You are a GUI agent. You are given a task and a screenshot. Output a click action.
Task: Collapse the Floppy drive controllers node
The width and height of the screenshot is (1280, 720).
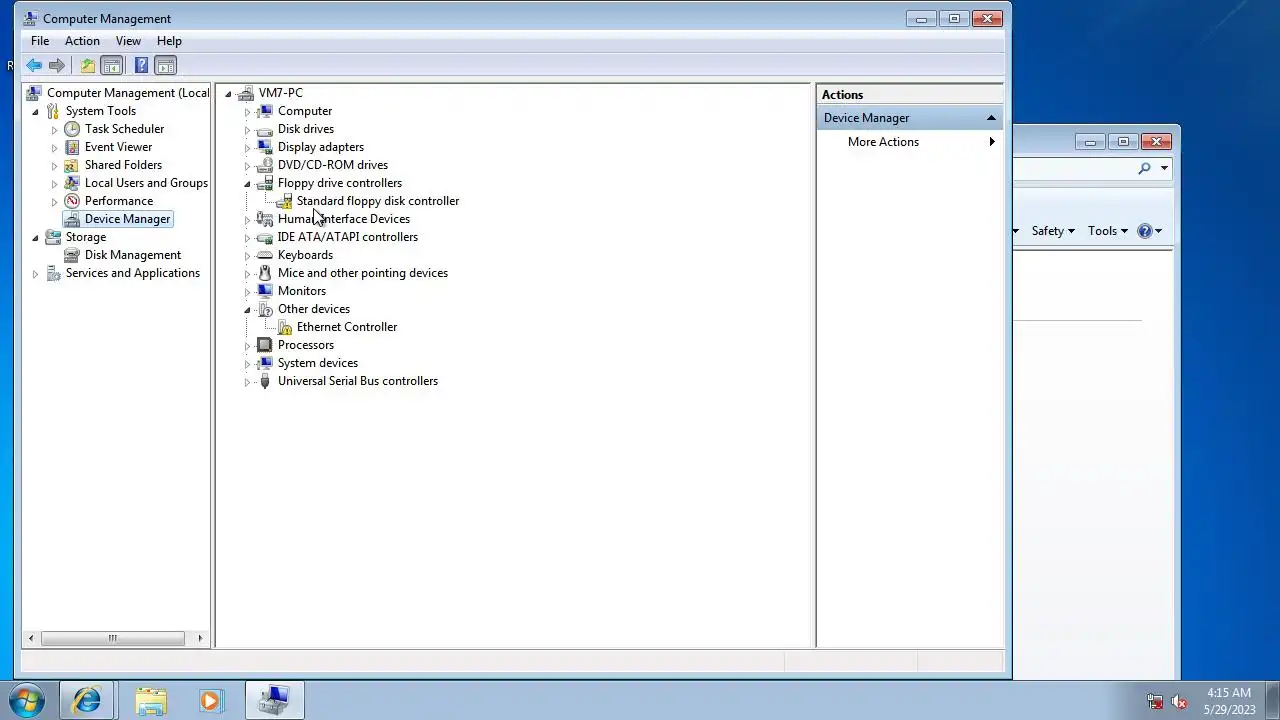(x=247, y=184)
